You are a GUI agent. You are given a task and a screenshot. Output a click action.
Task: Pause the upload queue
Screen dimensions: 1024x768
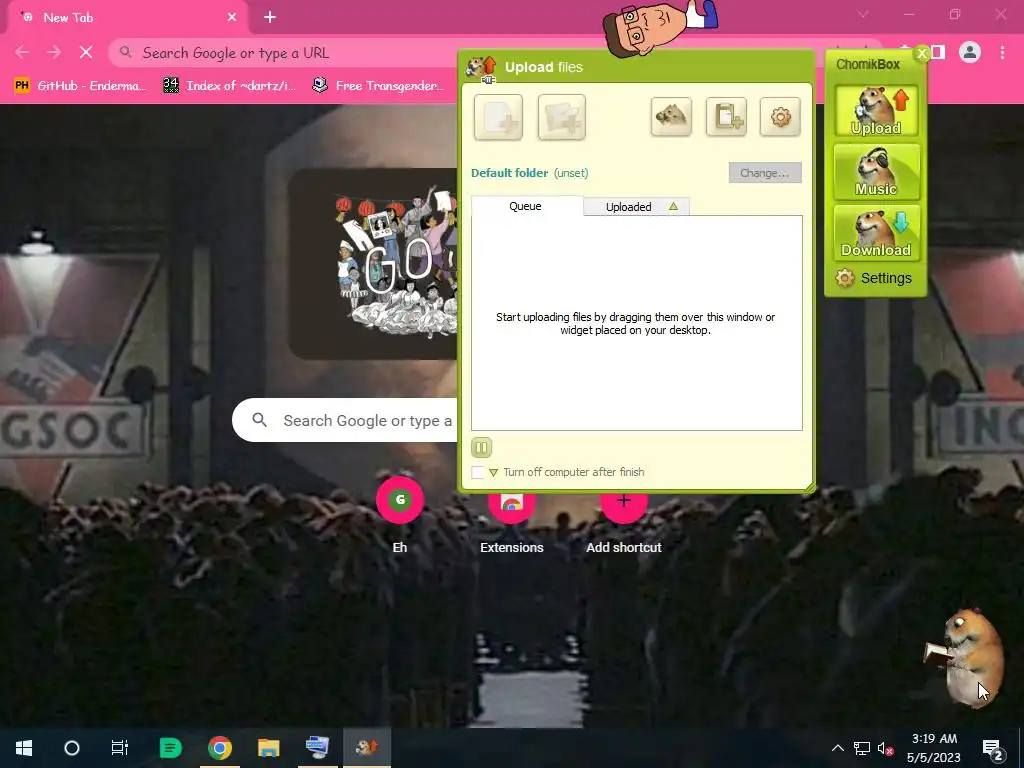[x=481, y=447]
